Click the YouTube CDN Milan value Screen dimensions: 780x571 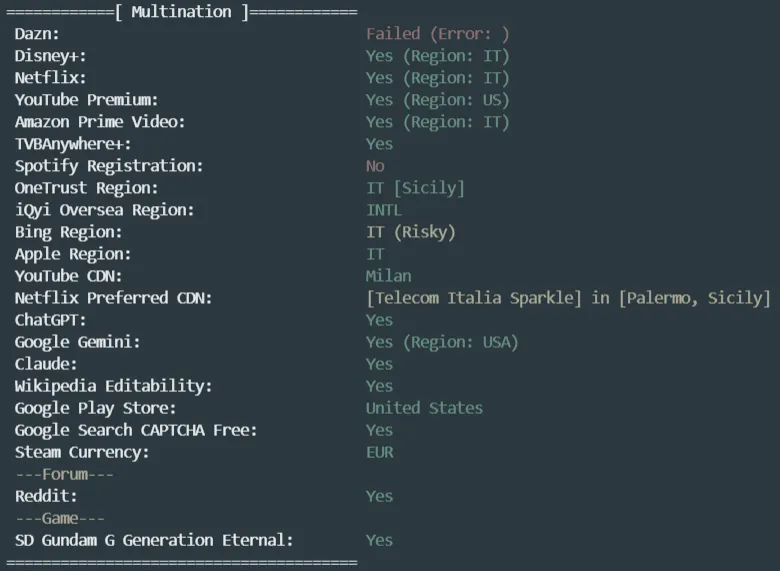[x=388, y=276]
